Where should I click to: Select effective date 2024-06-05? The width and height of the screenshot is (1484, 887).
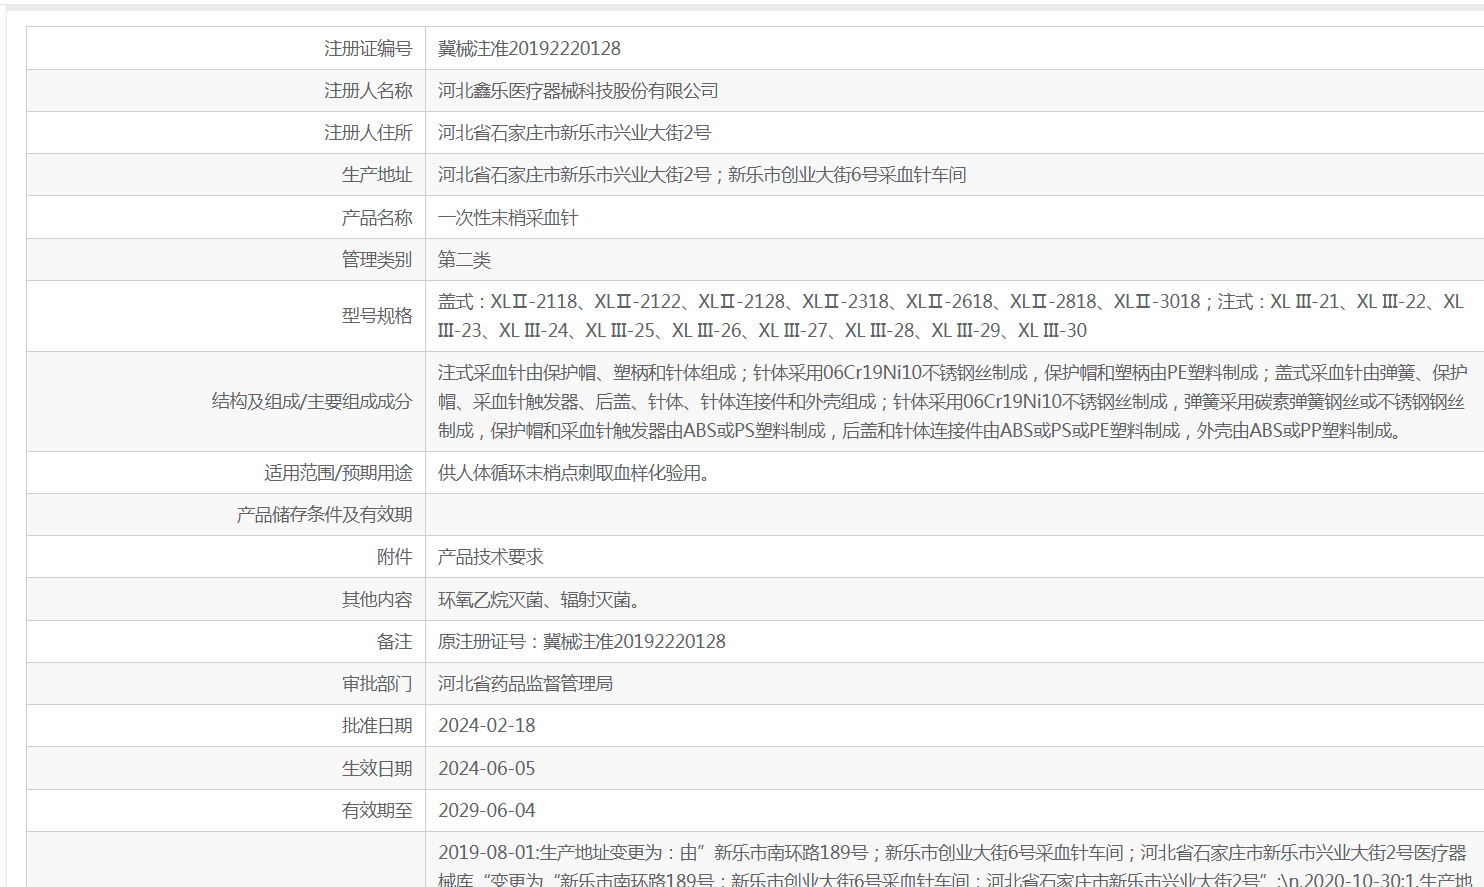(487, 768)
